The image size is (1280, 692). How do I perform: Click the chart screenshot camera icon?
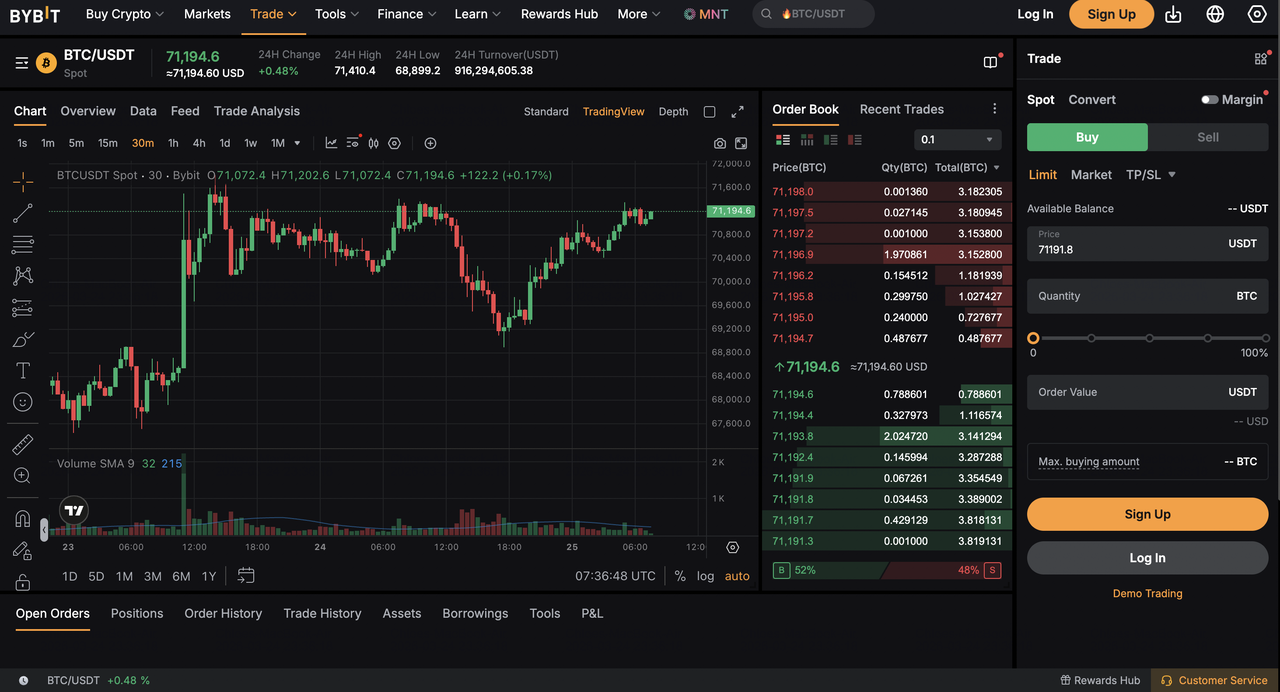(719, 143)
